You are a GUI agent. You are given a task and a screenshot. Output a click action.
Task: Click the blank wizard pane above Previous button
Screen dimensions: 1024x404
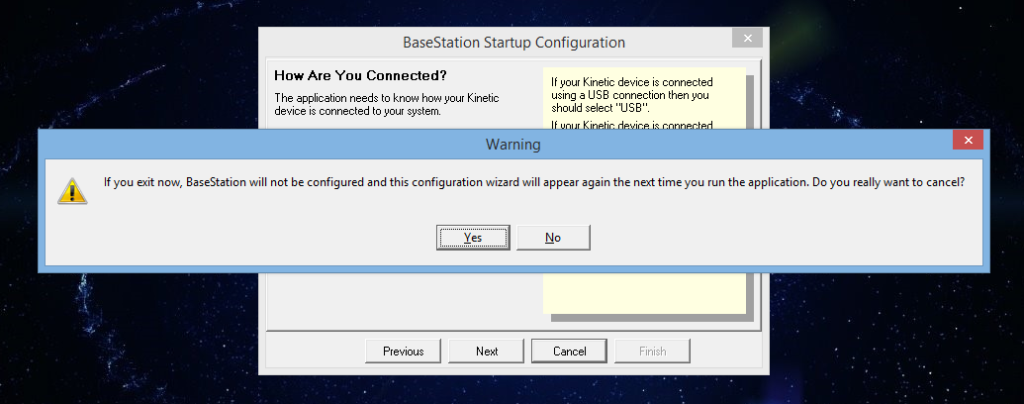[x=404, y=300]
